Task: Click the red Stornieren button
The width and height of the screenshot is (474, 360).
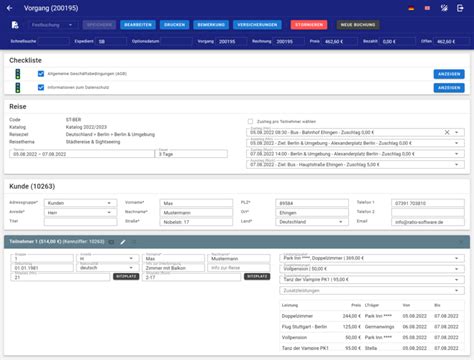Action: 309,25
